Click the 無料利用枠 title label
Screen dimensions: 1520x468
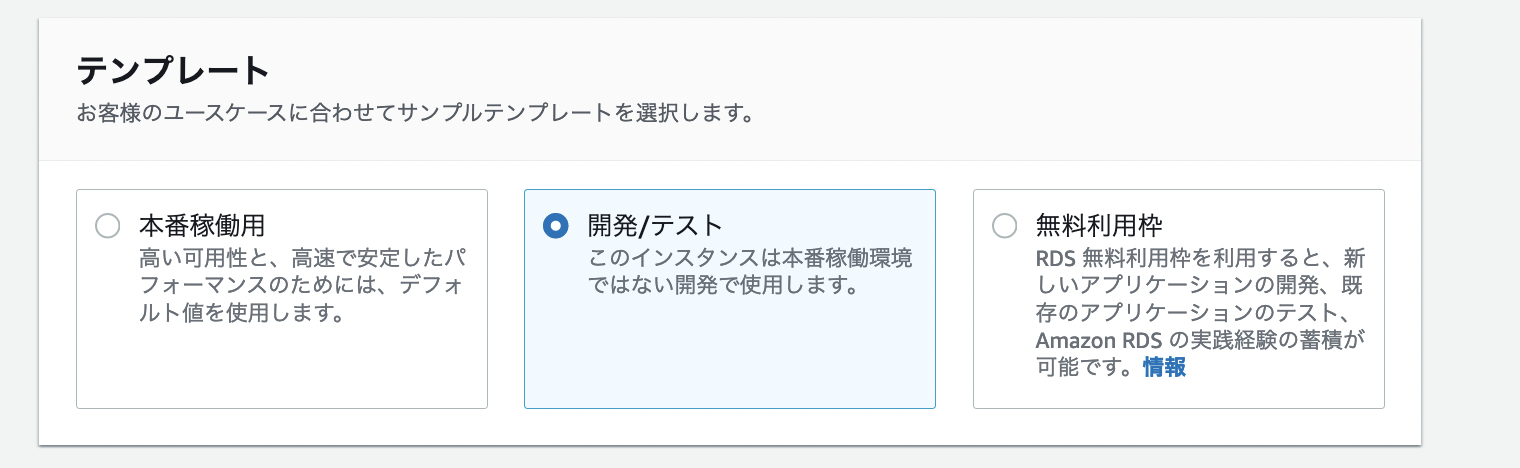pos(1099,226)
